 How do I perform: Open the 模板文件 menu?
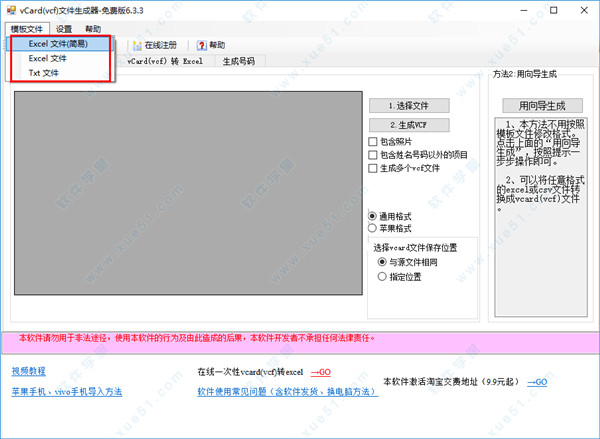tap(27, 29)
